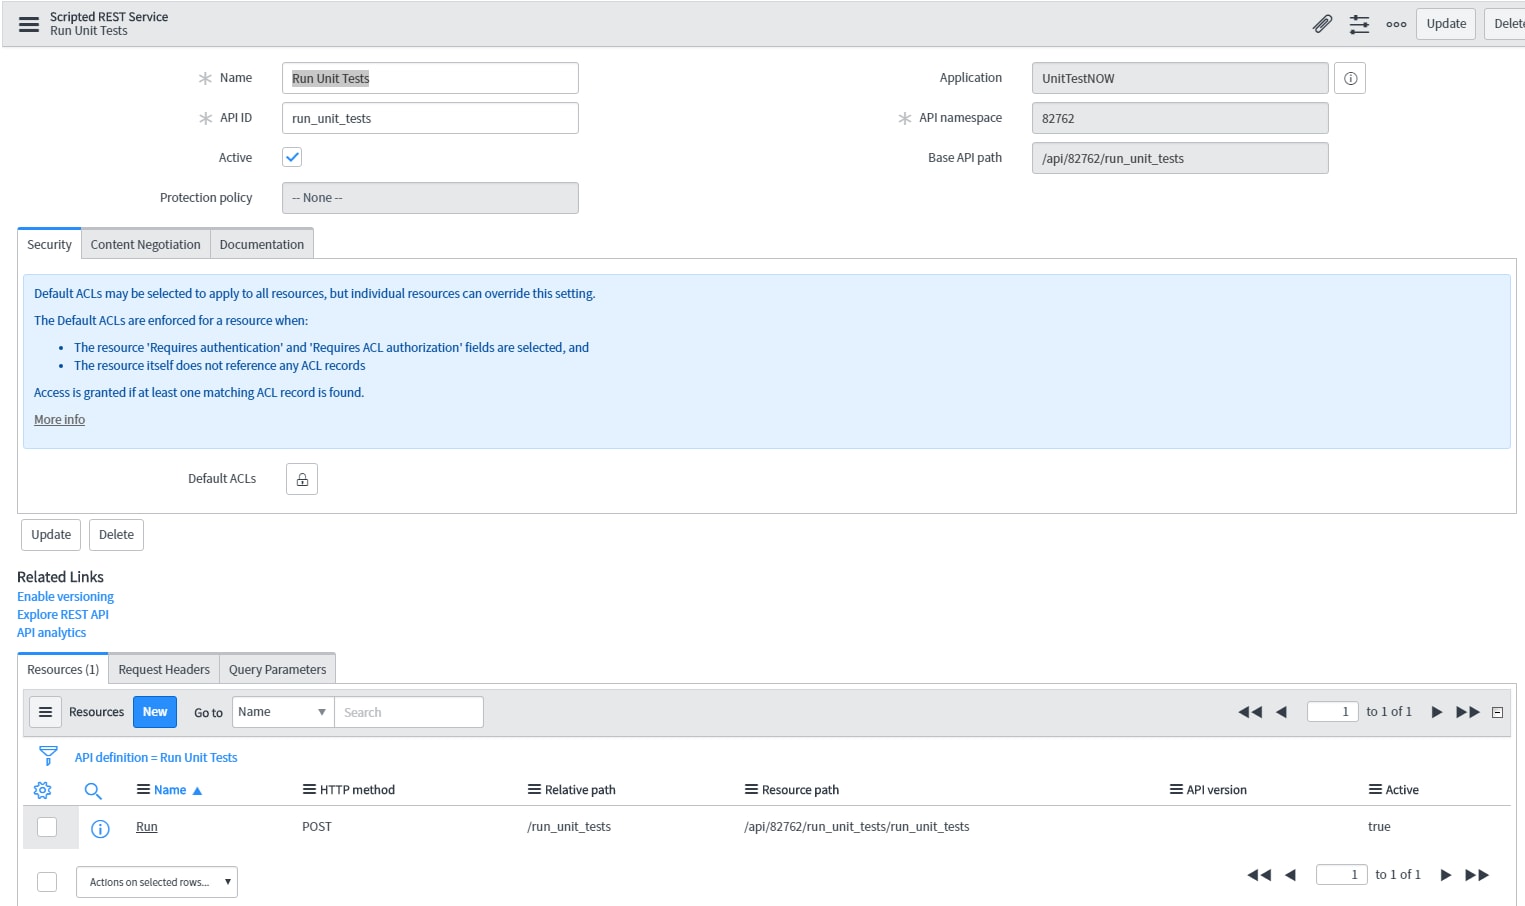1525x906 pixels.
Task: Open list personalization gear icon
Action: point(42,790)
